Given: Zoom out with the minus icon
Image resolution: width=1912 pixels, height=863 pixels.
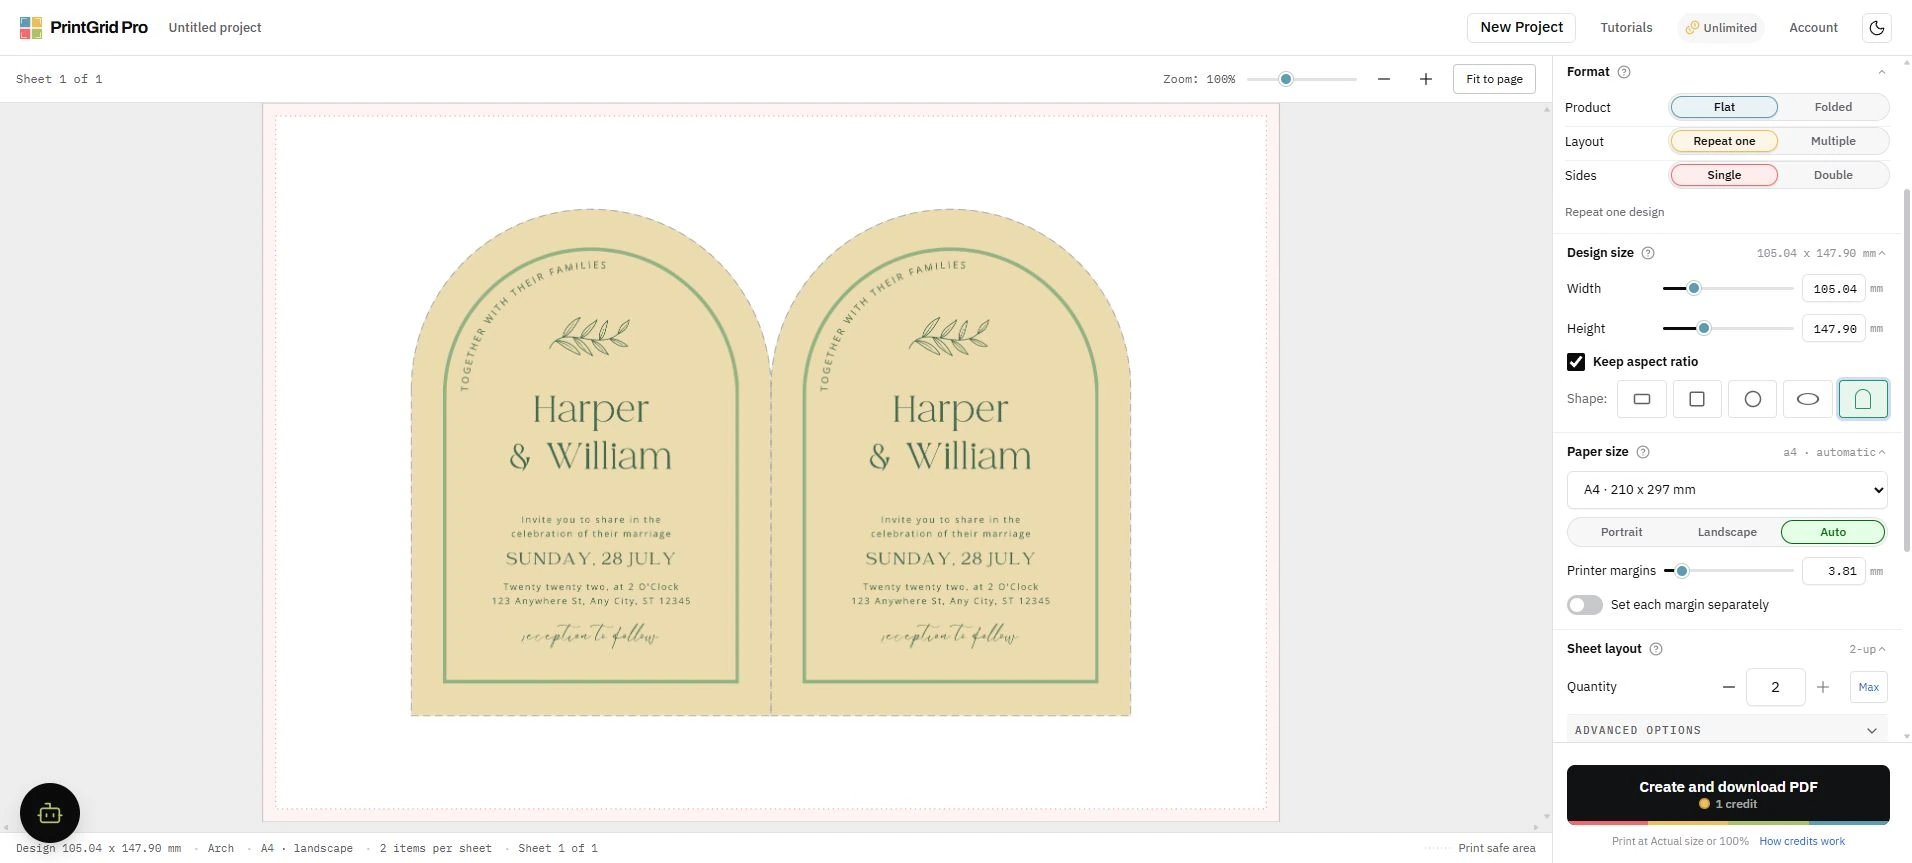Looking at the screenshot, I should tap(1384, 79).
